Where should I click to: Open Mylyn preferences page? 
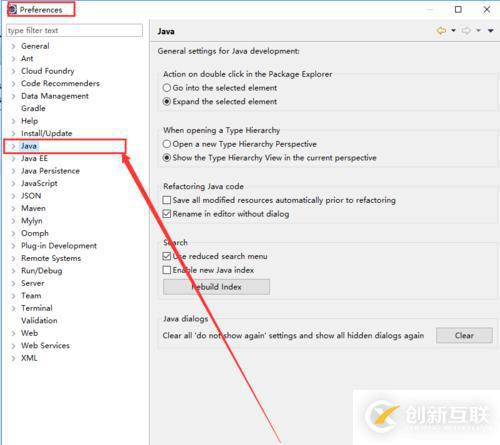32,221
